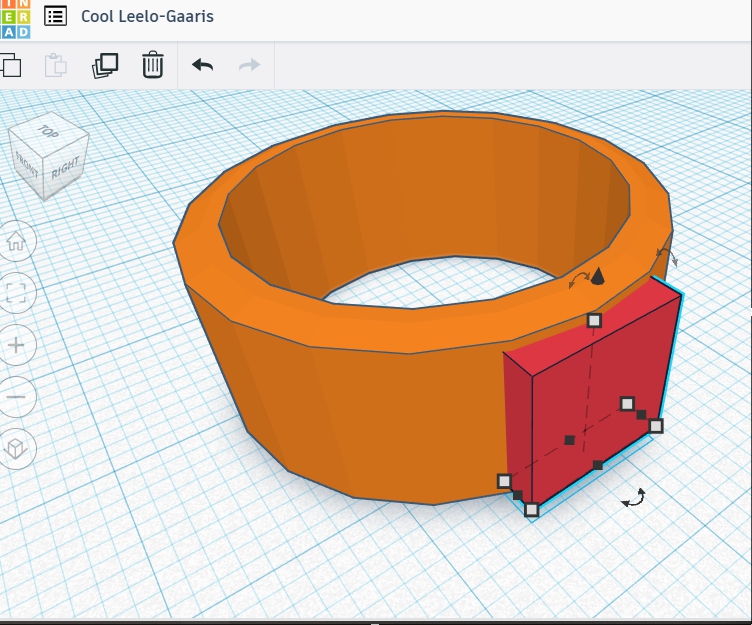Select the RIGHT face of view cube
Viewport: 752px width, 625px height.
click(65, 166)
